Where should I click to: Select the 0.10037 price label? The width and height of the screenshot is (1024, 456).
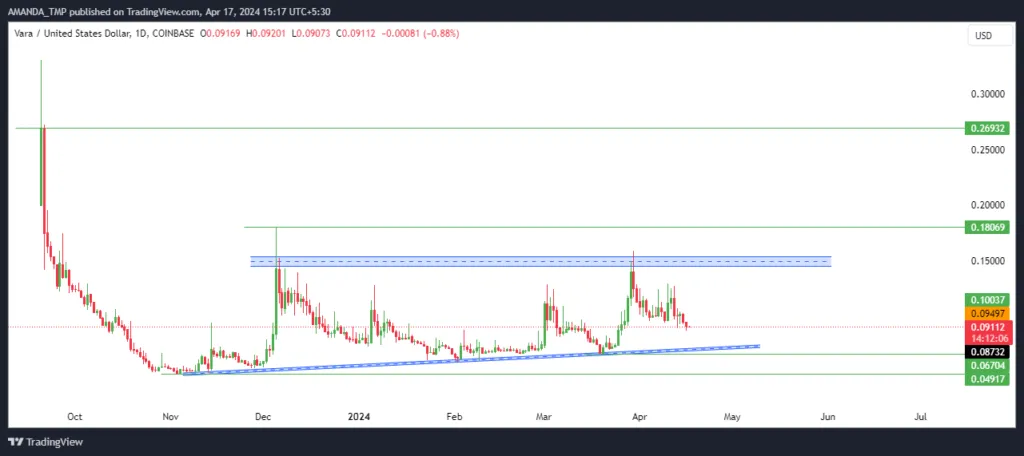[x=987, y=300]
